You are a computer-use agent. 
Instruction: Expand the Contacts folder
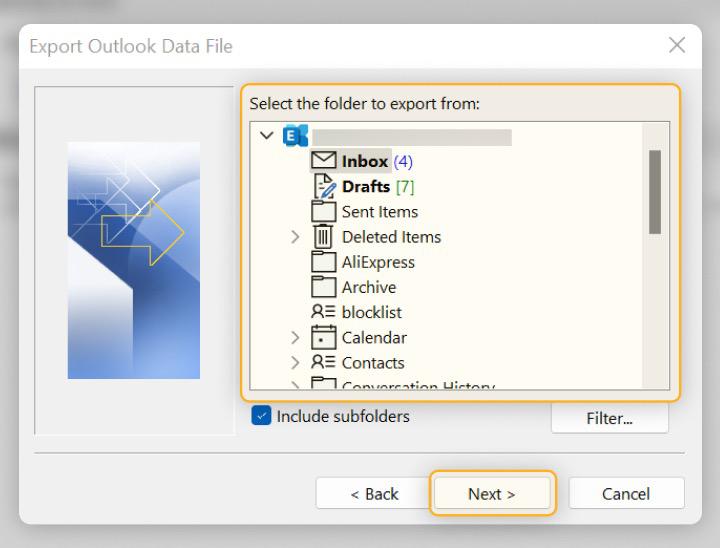[295, 363]
